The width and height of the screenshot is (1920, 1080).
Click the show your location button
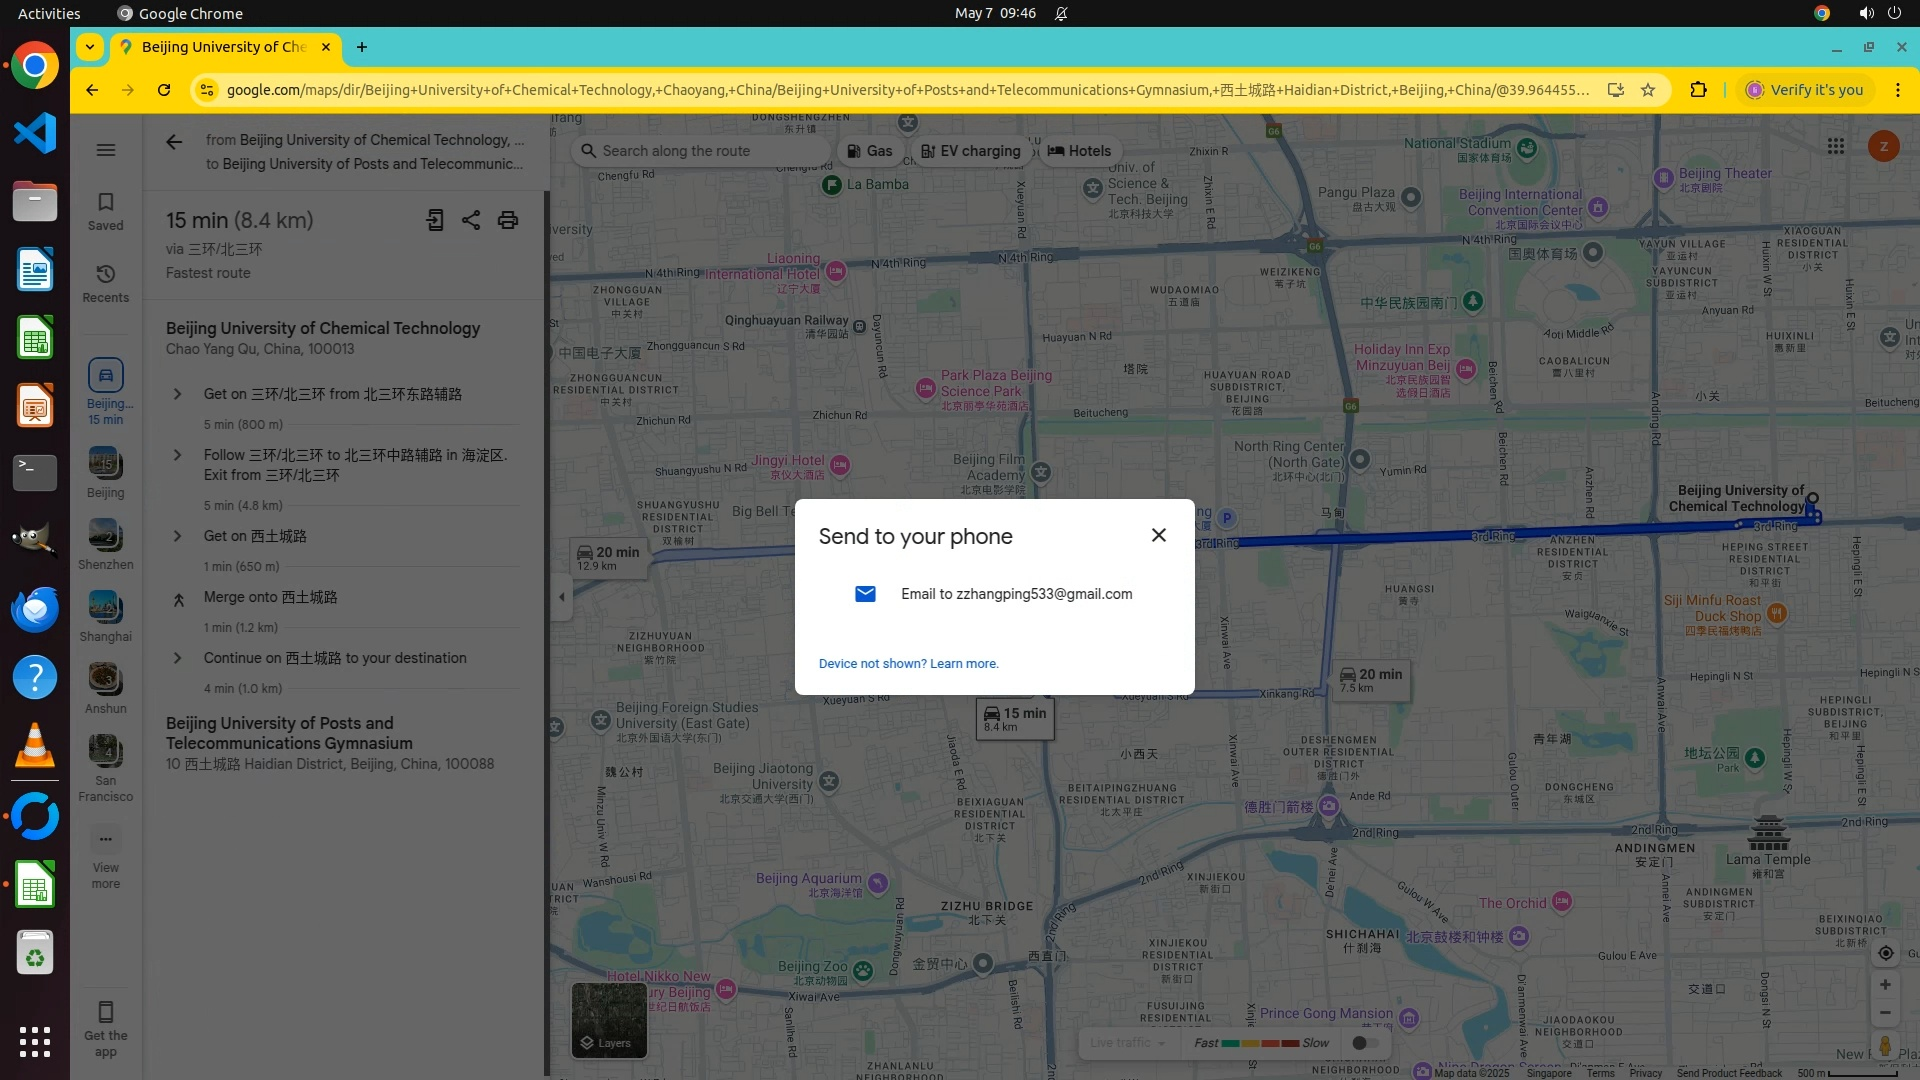point(1885,953)
